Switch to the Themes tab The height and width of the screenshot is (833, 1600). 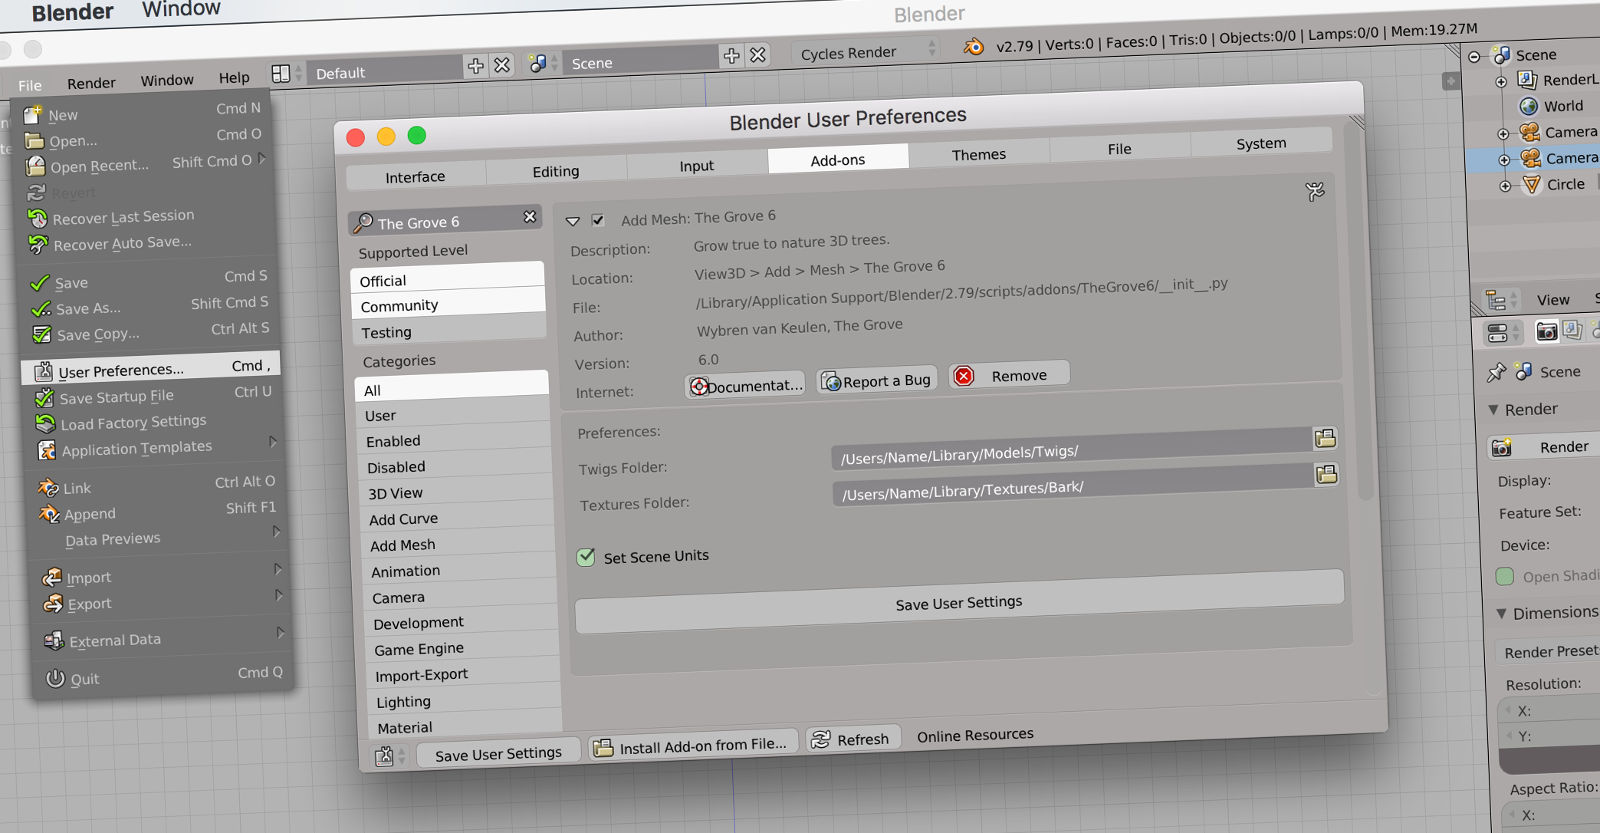pyautogui.click(x=979, y=153)
